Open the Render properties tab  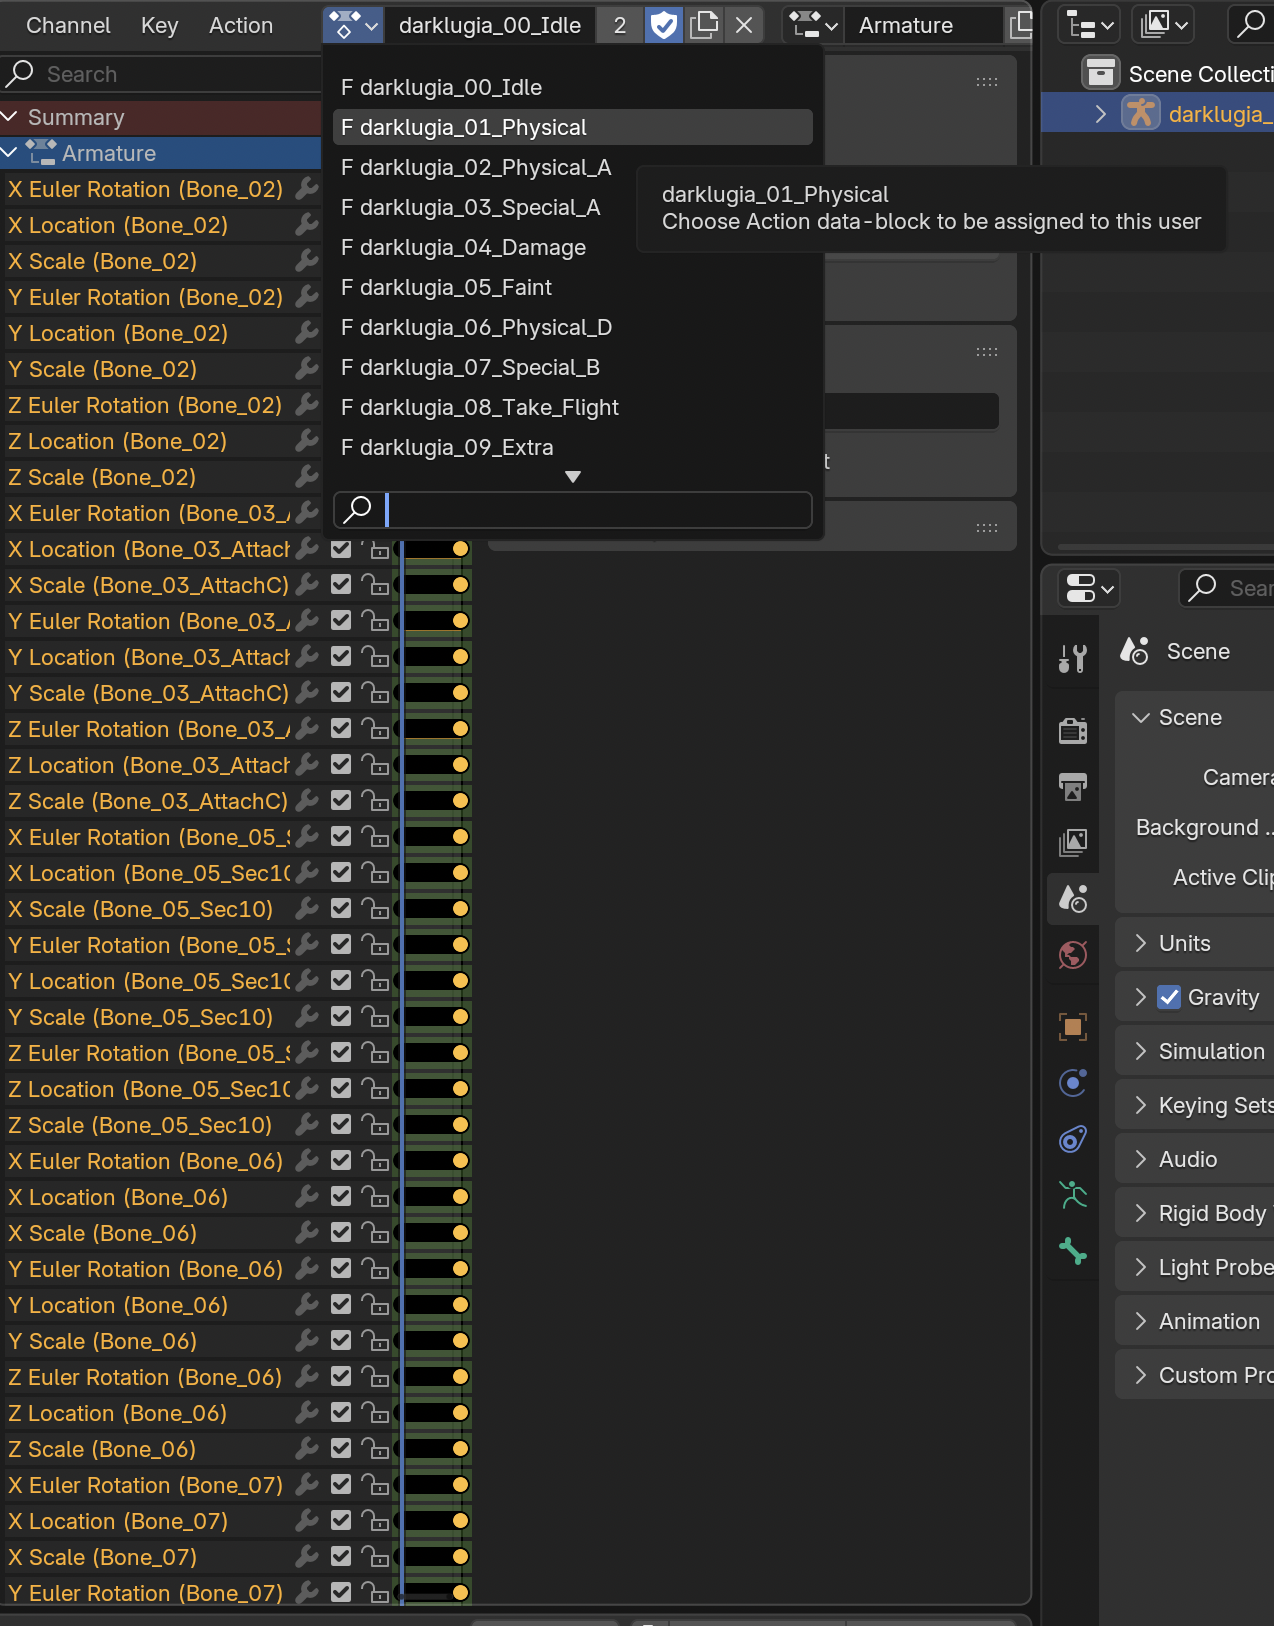pos(1073,731)
